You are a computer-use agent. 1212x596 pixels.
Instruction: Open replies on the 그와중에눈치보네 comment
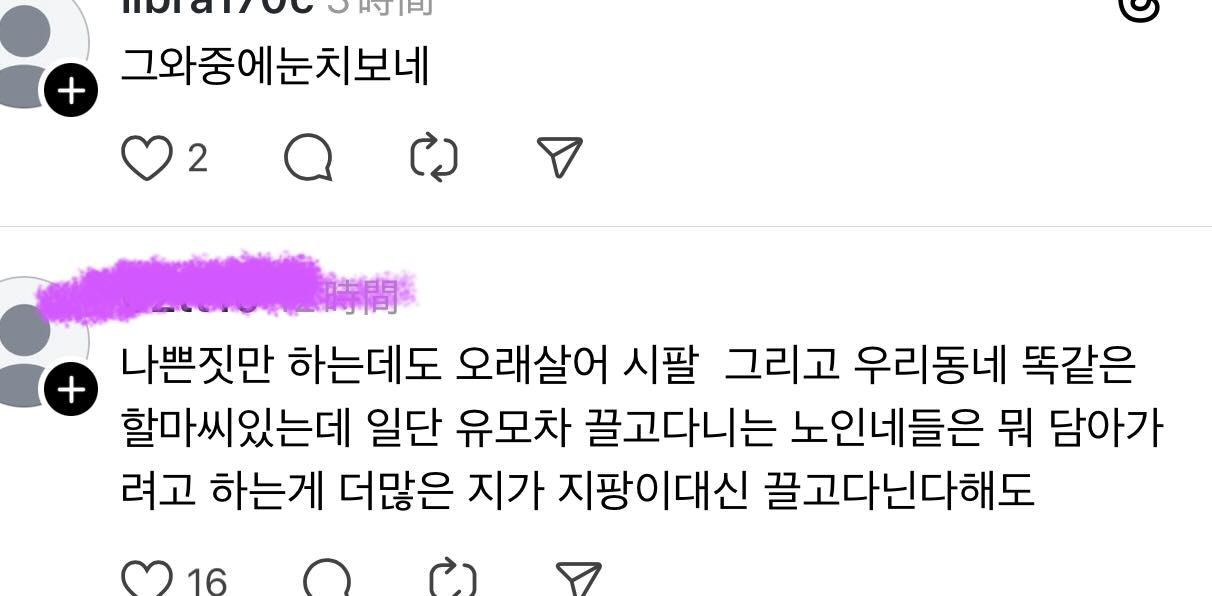[x=308, y=158]
